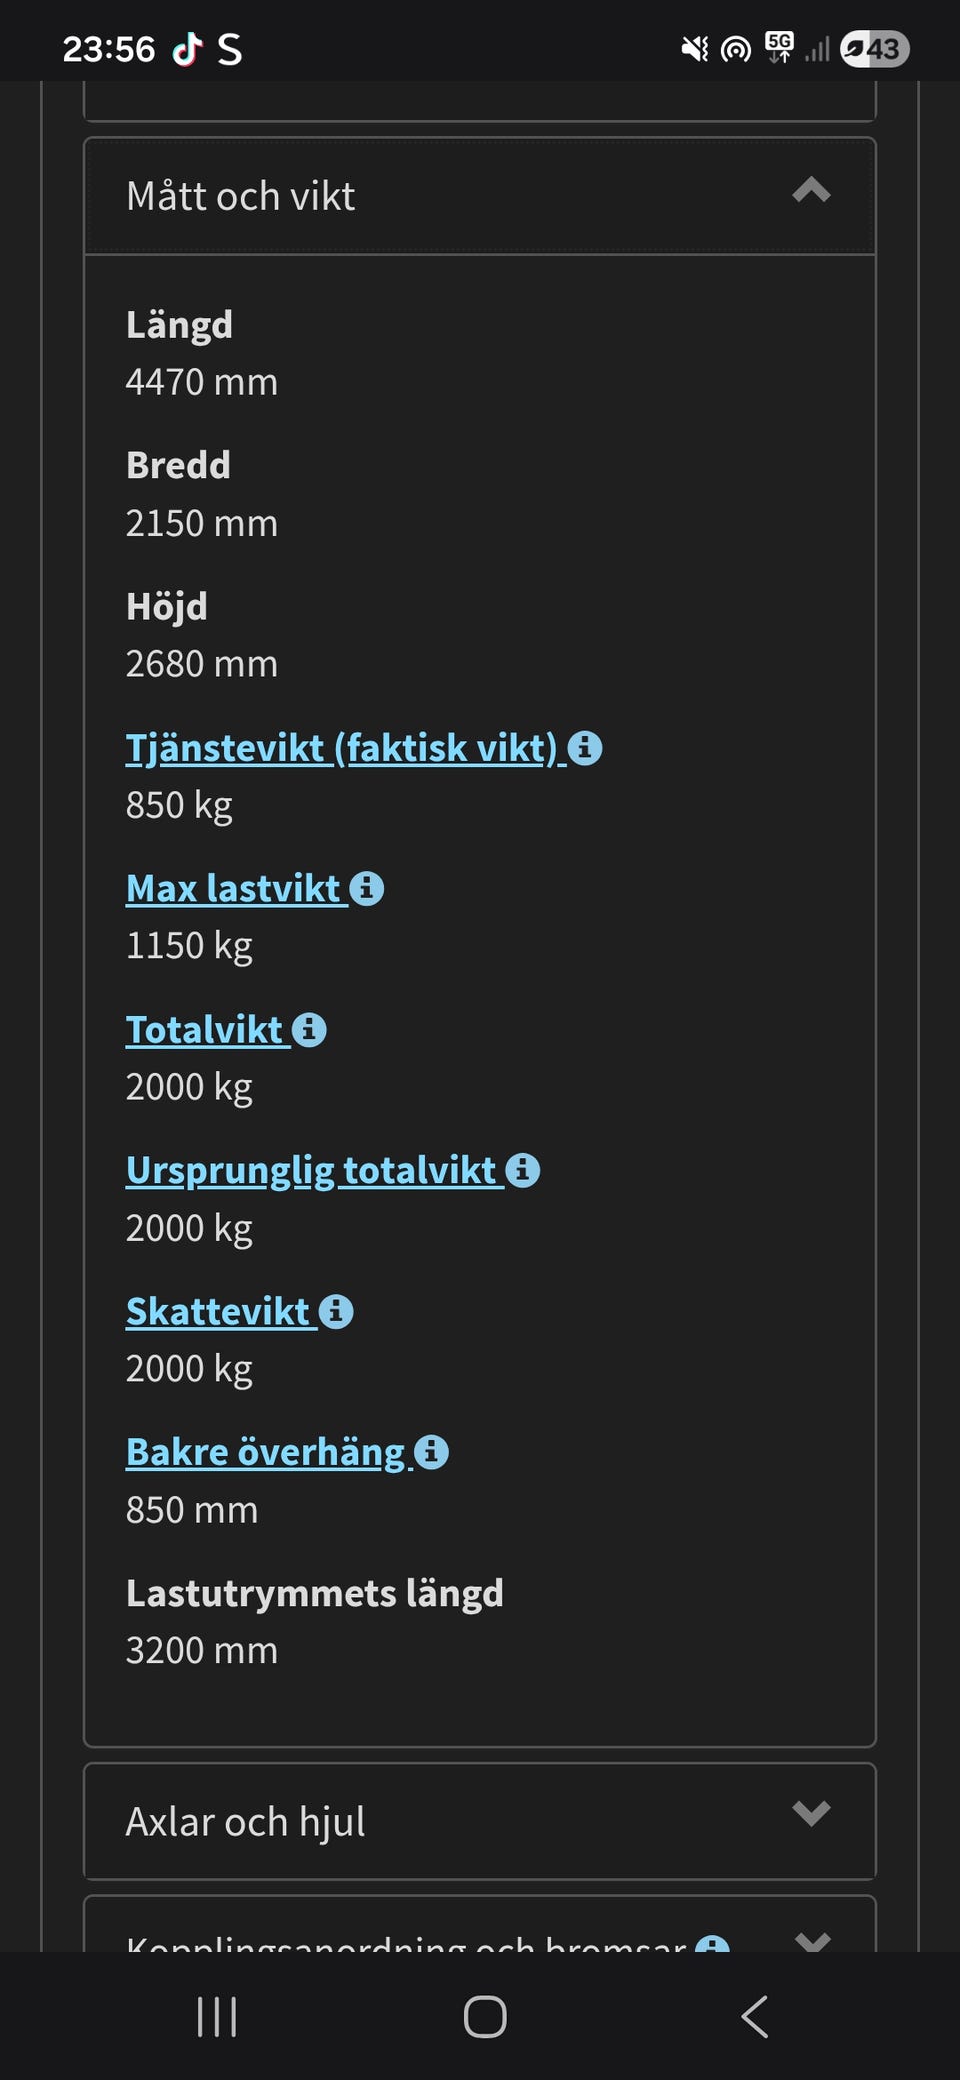
Task: Click the Totalvikt link
Action: click(205, 1029)
